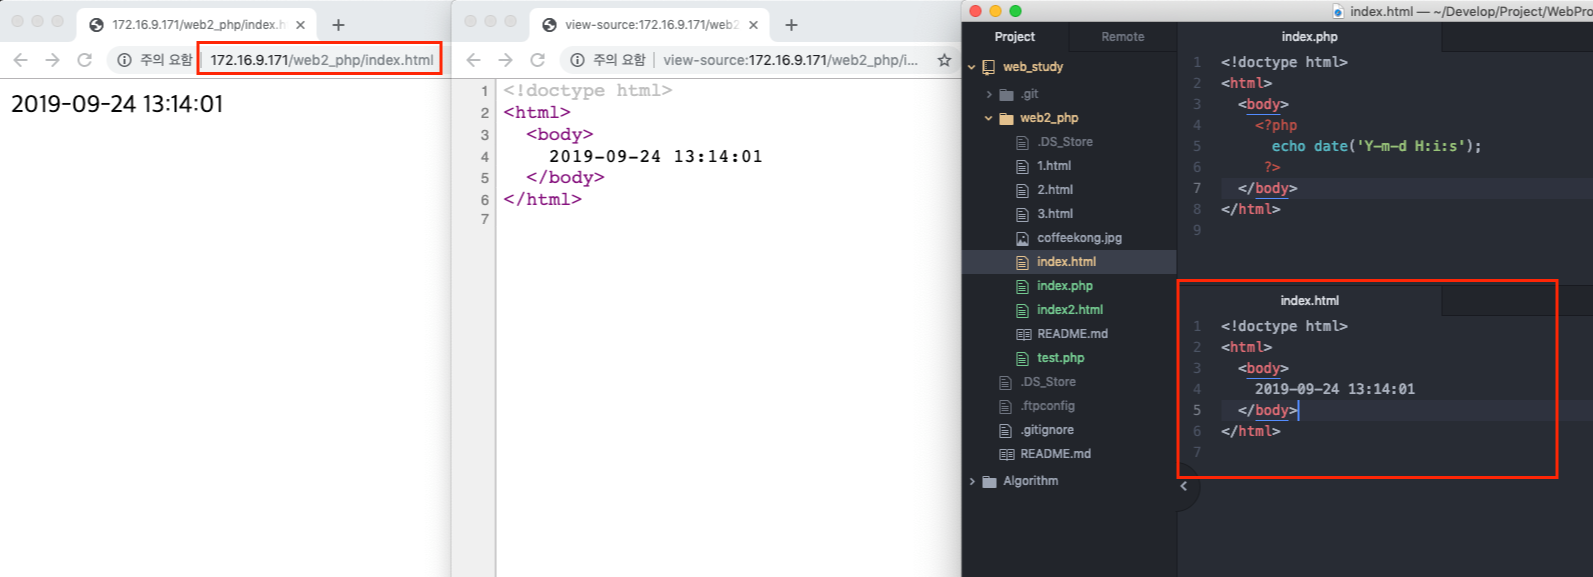Open new tab in first browser window
1593x577 pixels.
coord(338,25)
